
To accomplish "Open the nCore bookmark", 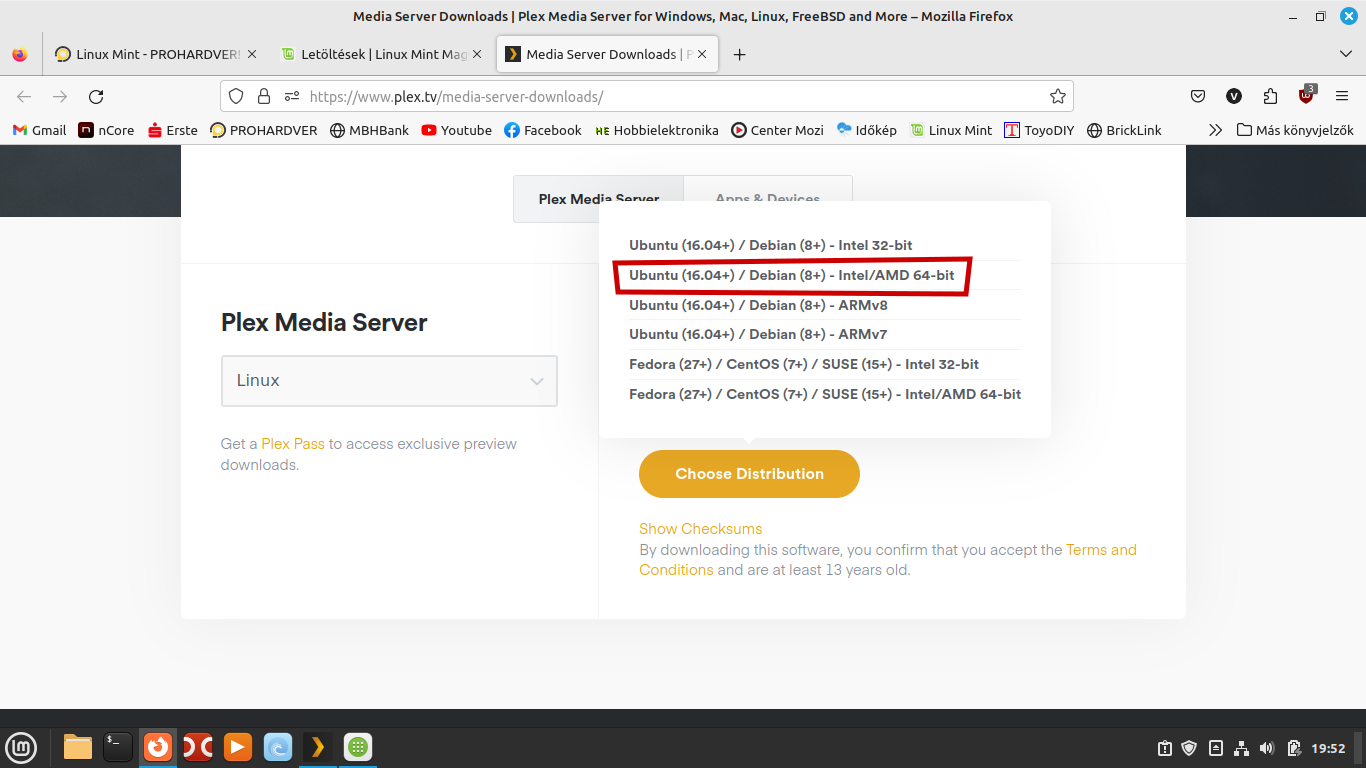I will [x=106, y=130].
